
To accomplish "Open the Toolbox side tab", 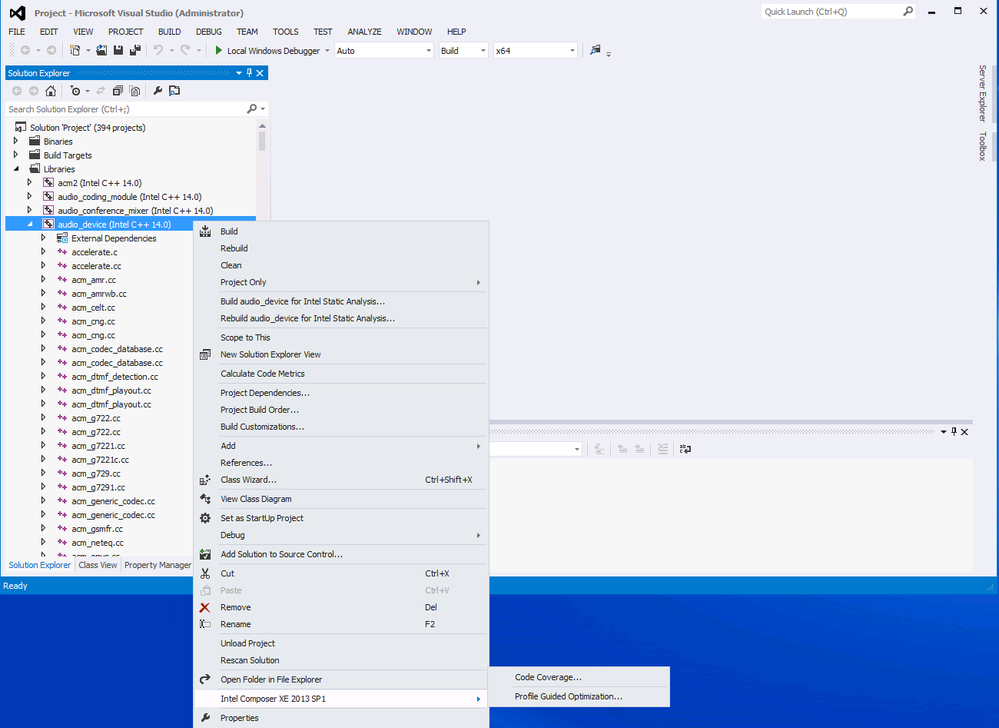I will pyautogui.click(x=982, y=146).
